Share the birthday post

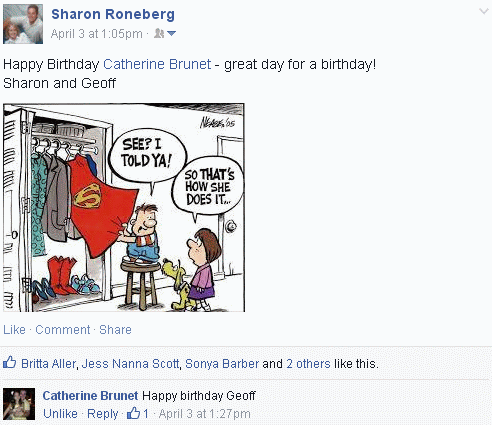(x=115, y=330)
